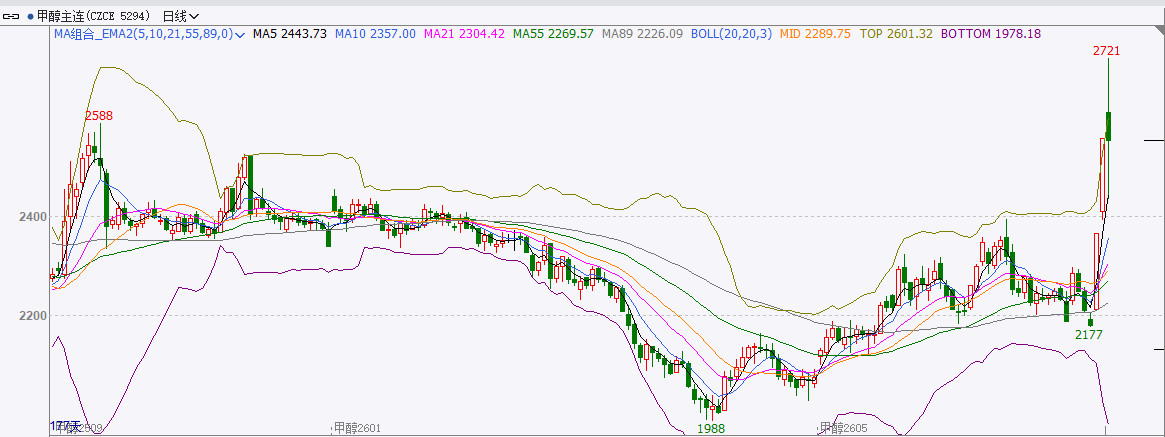The height and width of the screenshot is (437, 1165).
Task: Click the MA55 2269.57 legend label
Action: [553, 34]
